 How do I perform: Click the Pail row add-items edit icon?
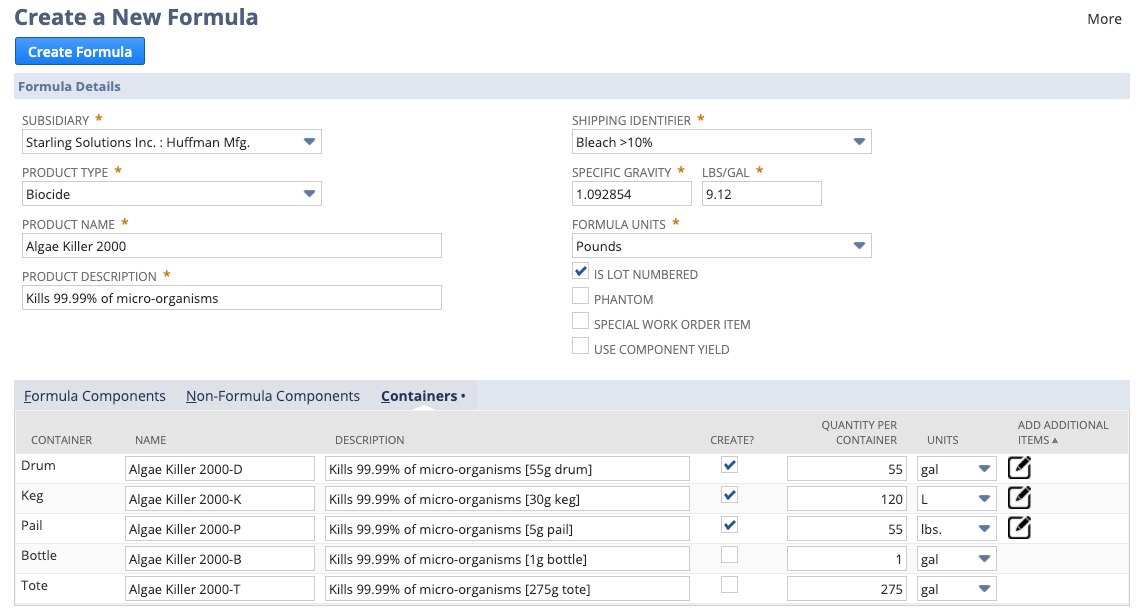click(1019, 527)
